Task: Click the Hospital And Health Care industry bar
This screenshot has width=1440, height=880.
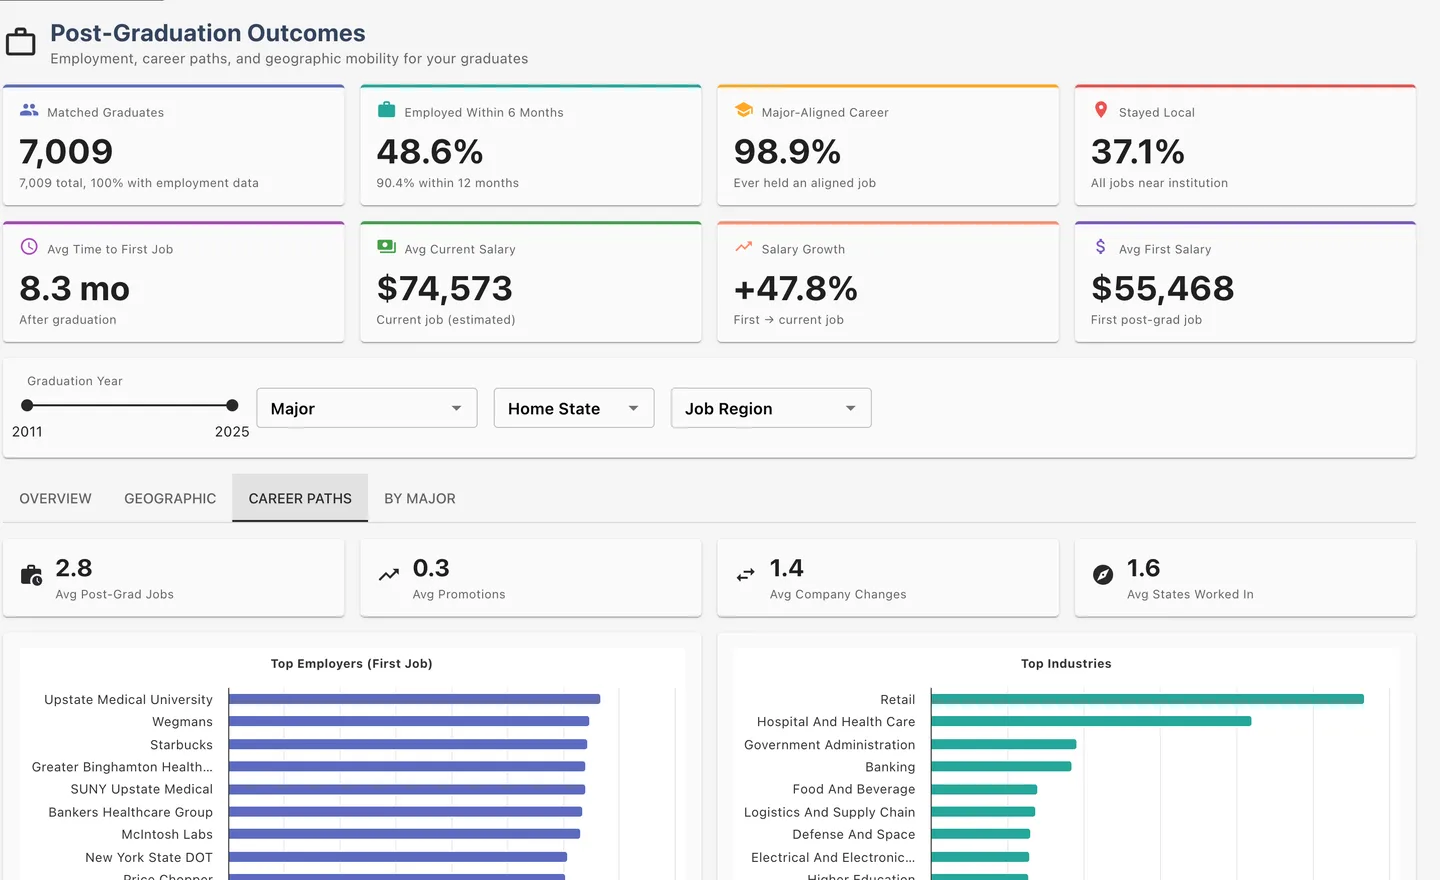Action: pos(1091,721)
